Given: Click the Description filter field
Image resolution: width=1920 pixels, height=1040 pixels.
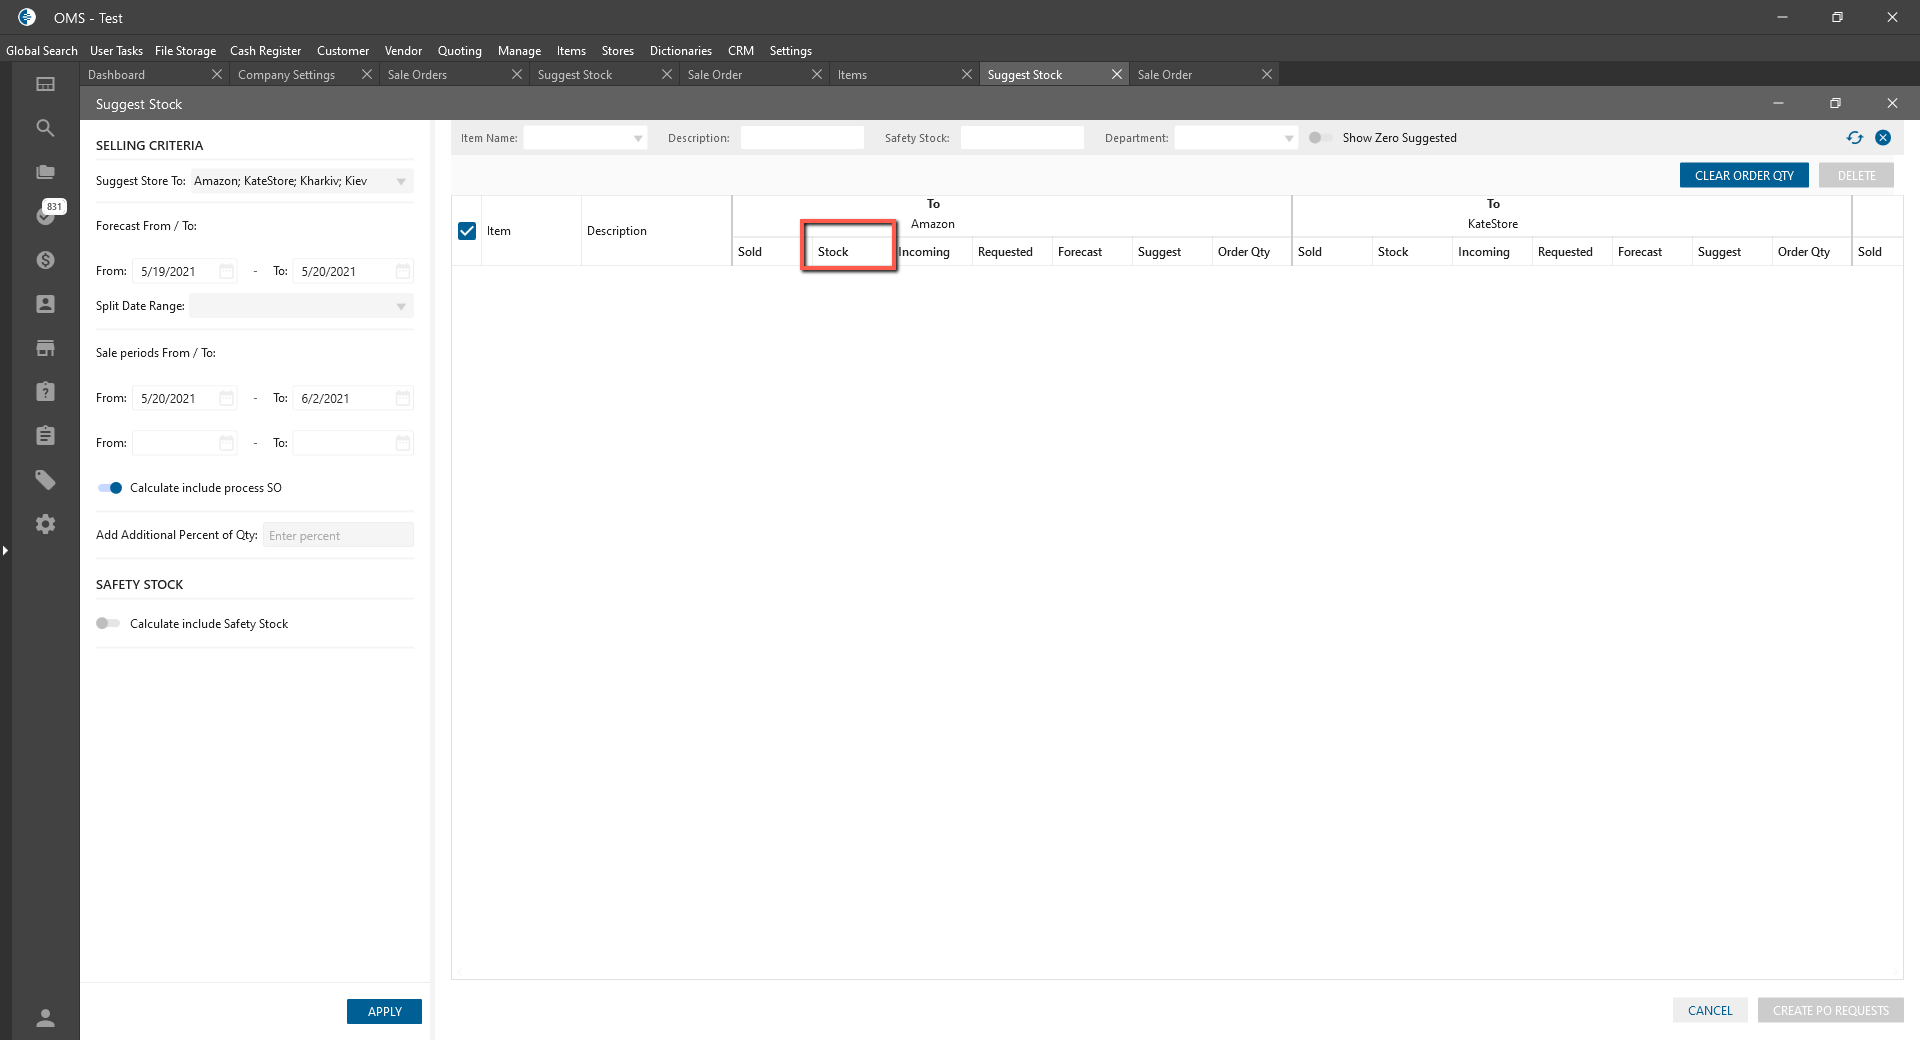Looking at the screenshot, I should pos(802,138).
